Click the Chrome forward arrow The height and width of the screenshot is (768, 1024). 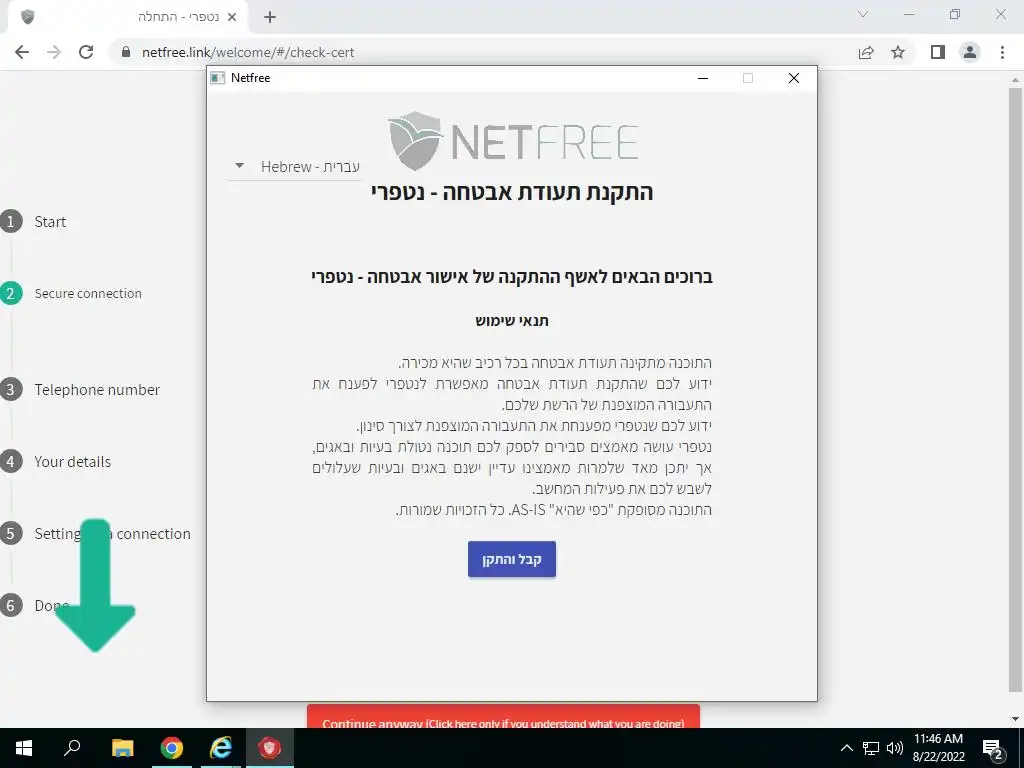pos(54,52)
